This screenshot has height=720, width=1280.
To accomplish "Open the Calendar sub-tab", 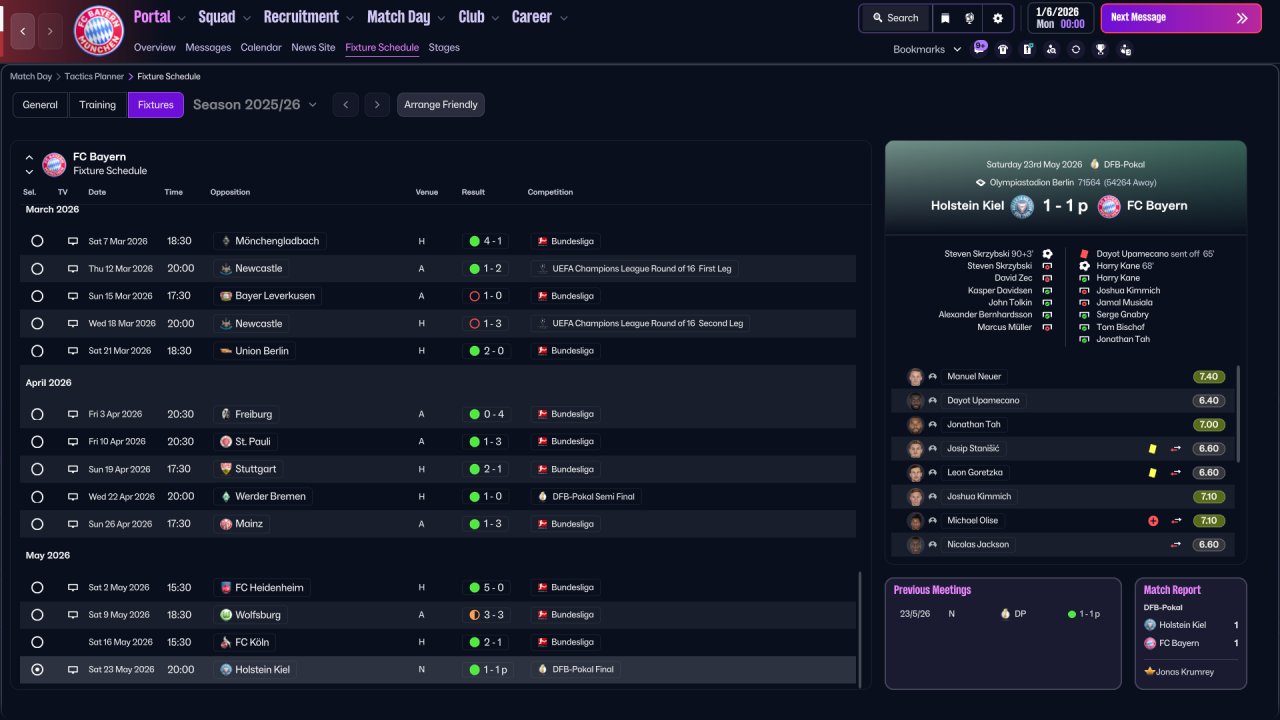I will point(261,47).
